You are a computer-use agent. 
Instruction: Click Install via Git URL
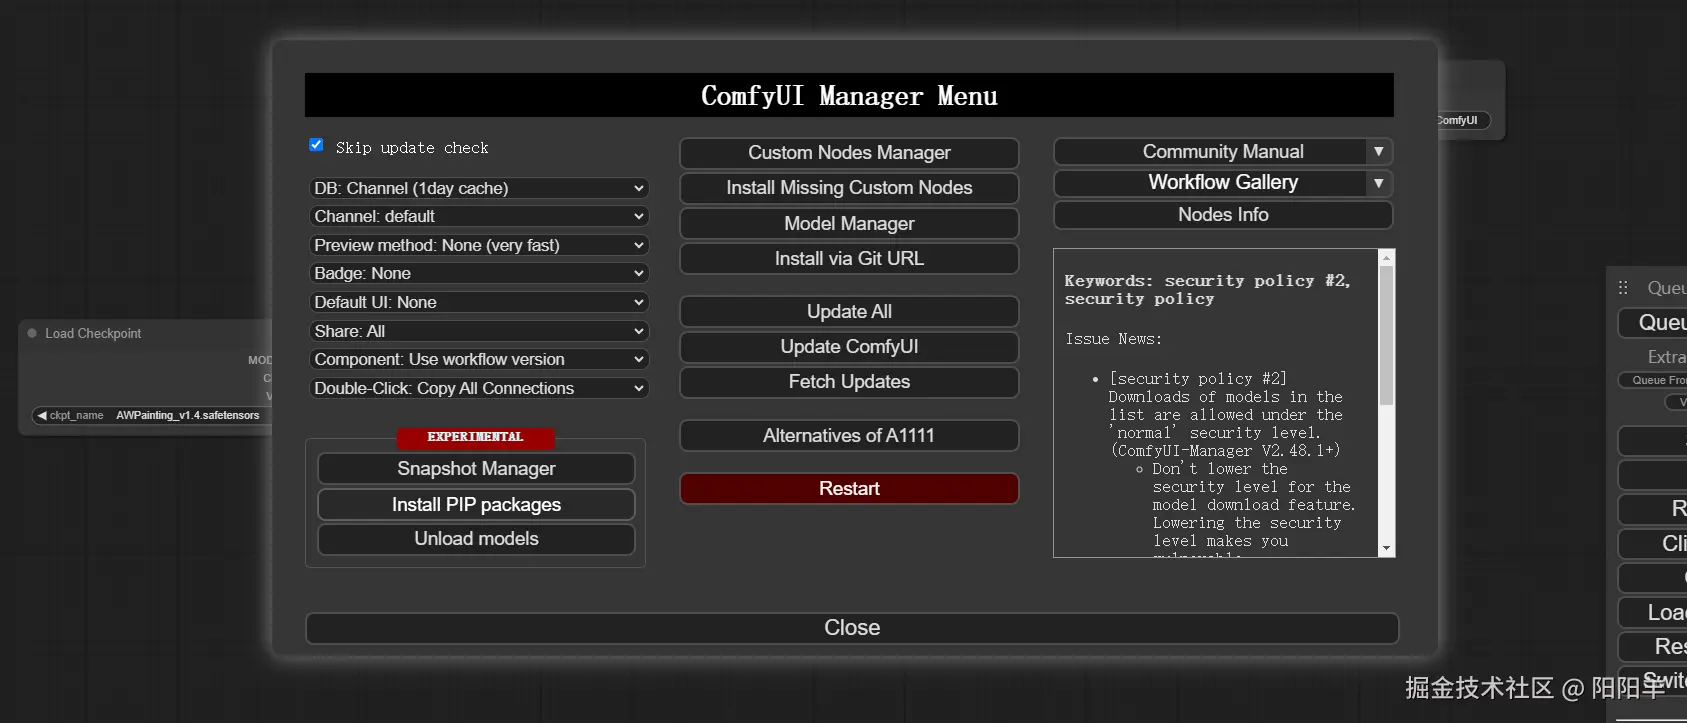click(849, 259)
